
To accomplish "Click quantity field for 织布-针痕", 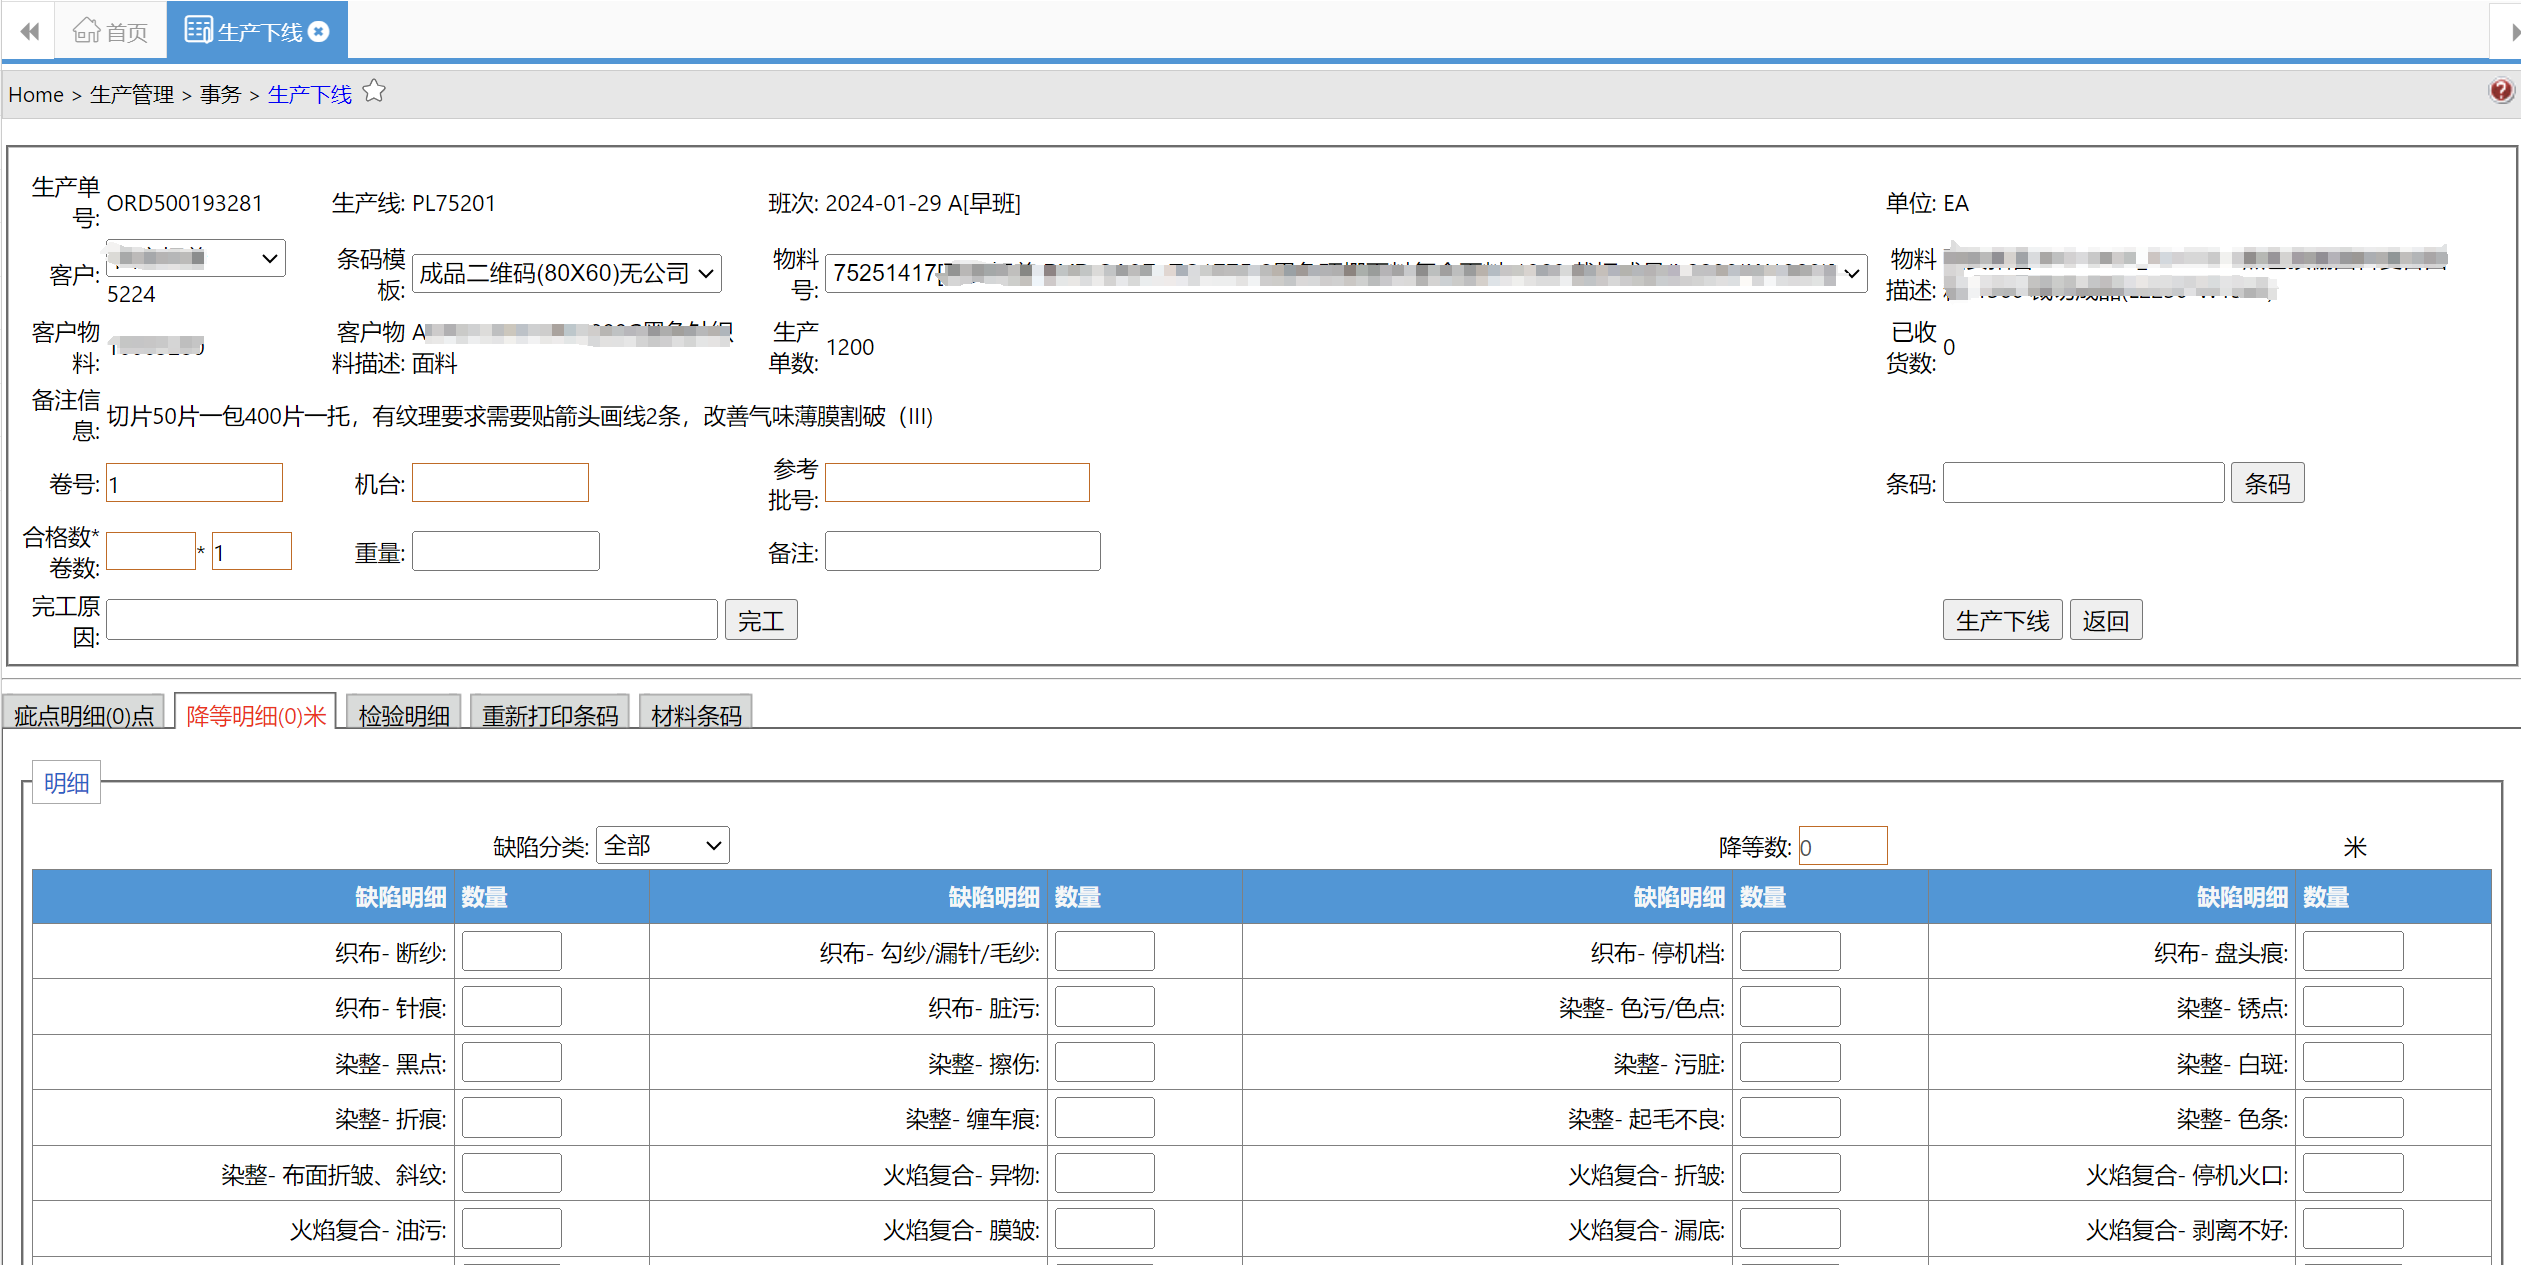I will (511, 1006).
